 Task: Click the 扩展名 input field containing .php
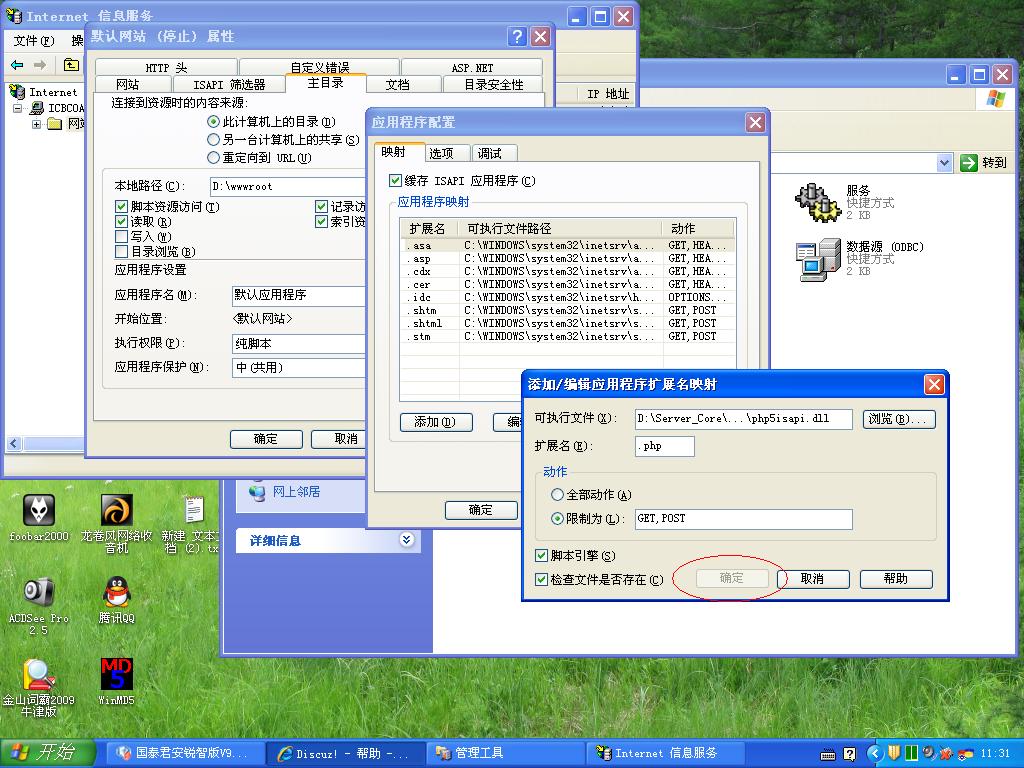[x=664, y=446]
